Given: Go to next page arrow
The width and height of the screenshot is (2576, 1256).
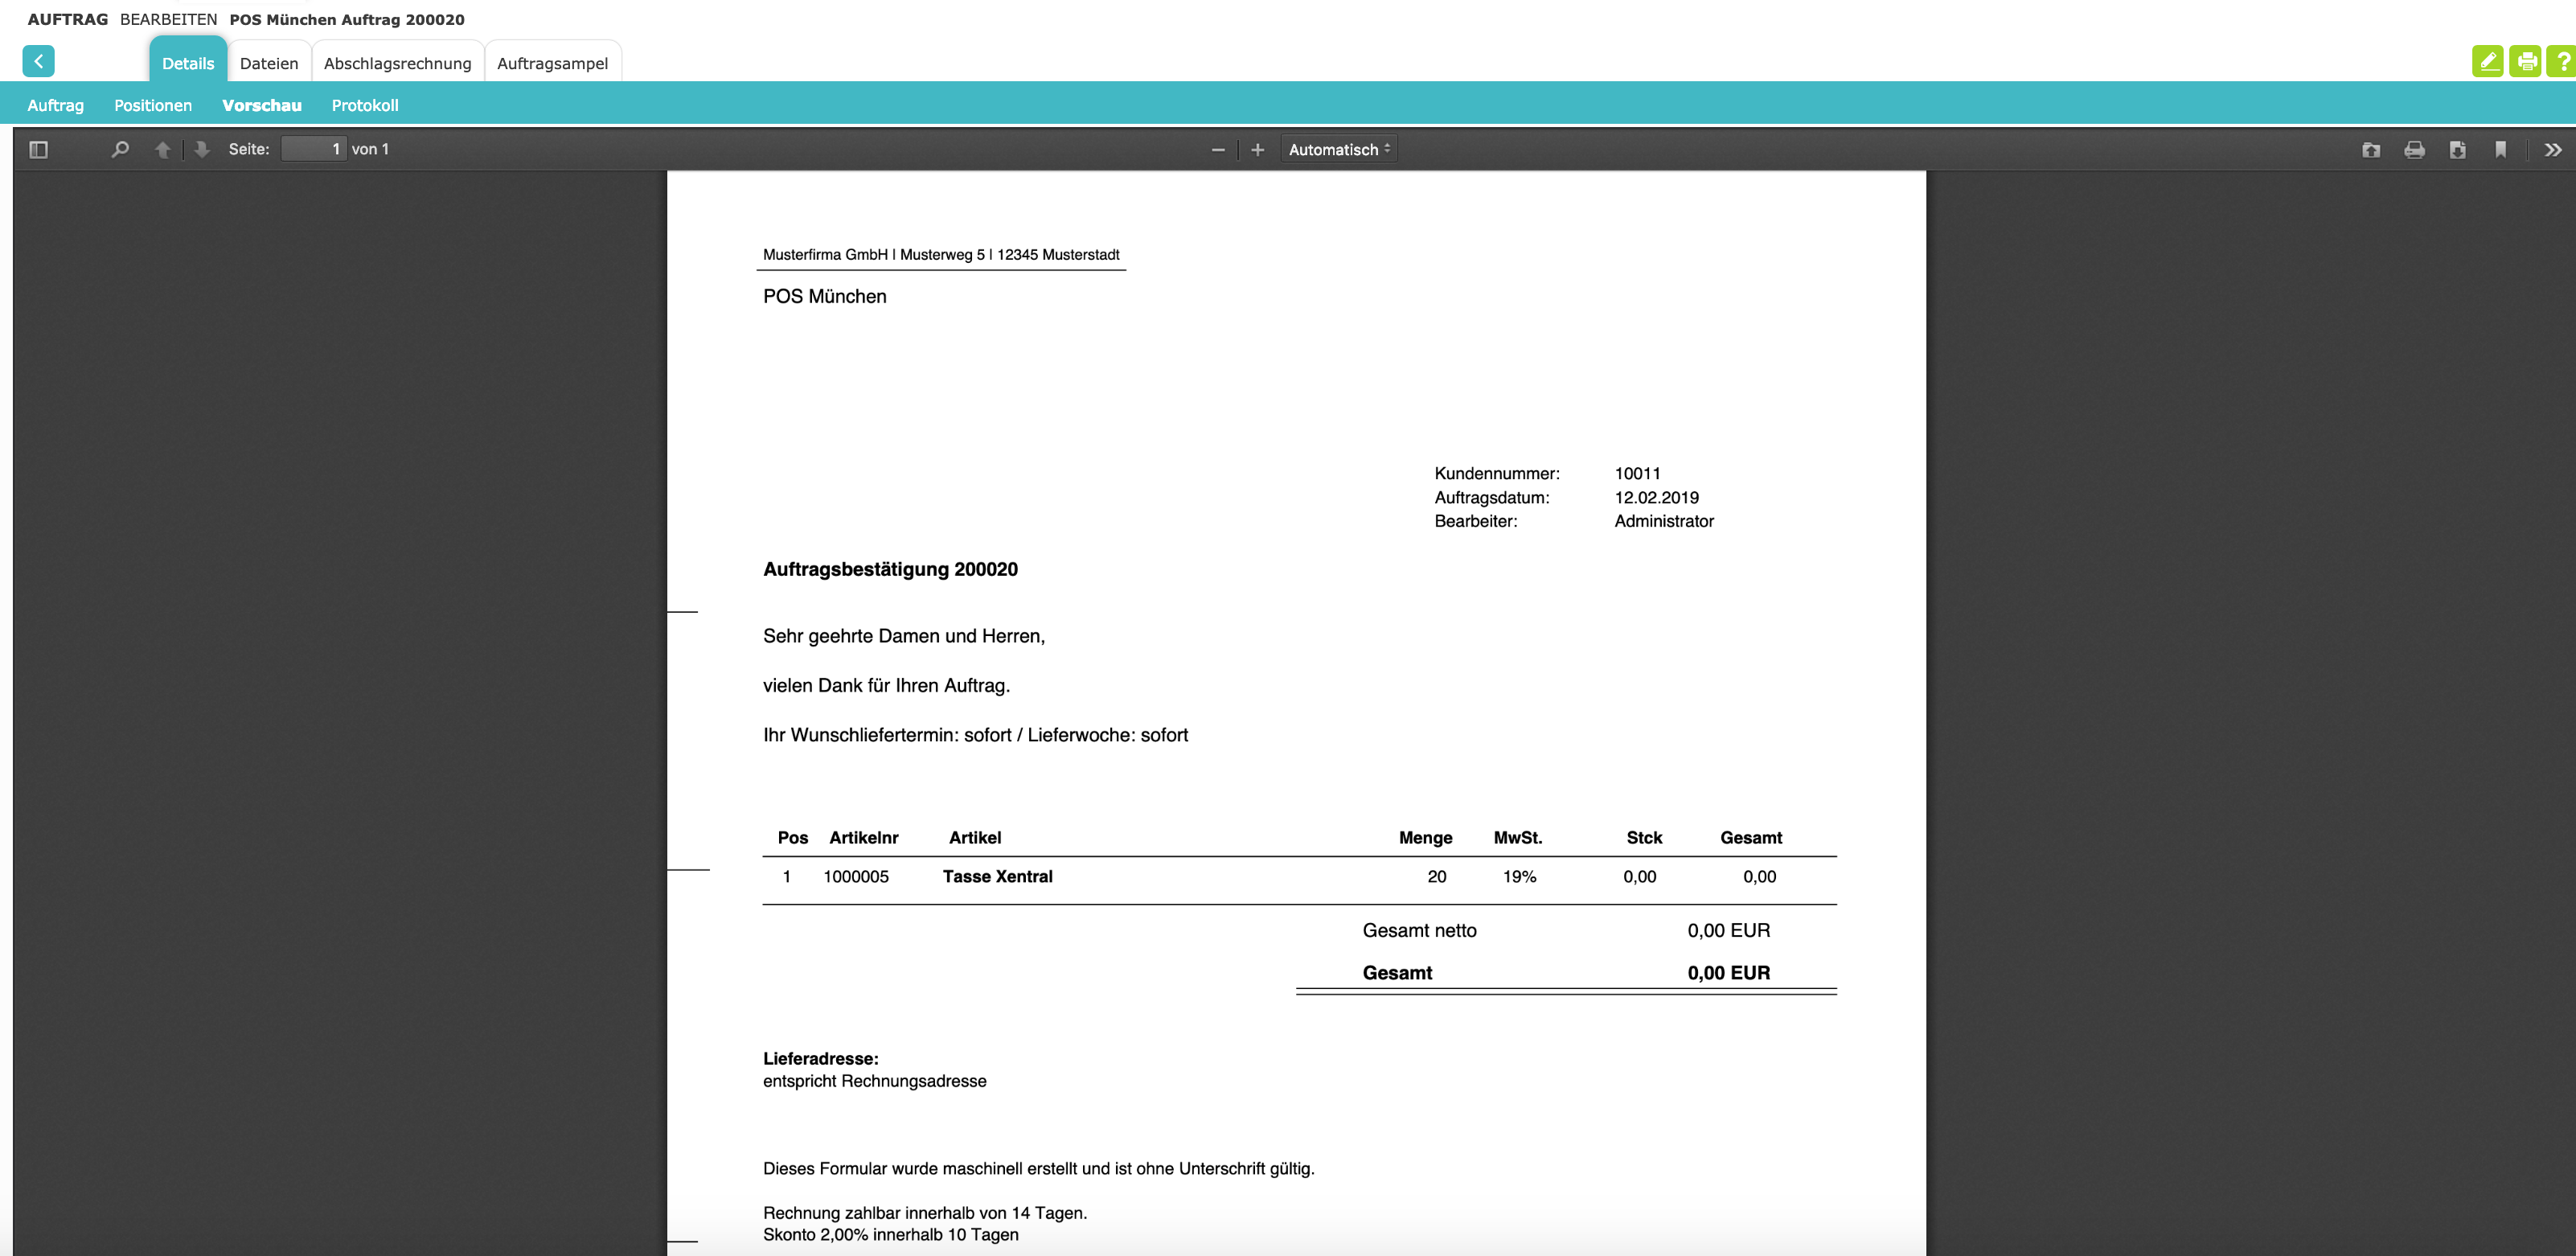Looking at the screenshot, I should pos(202,150).
